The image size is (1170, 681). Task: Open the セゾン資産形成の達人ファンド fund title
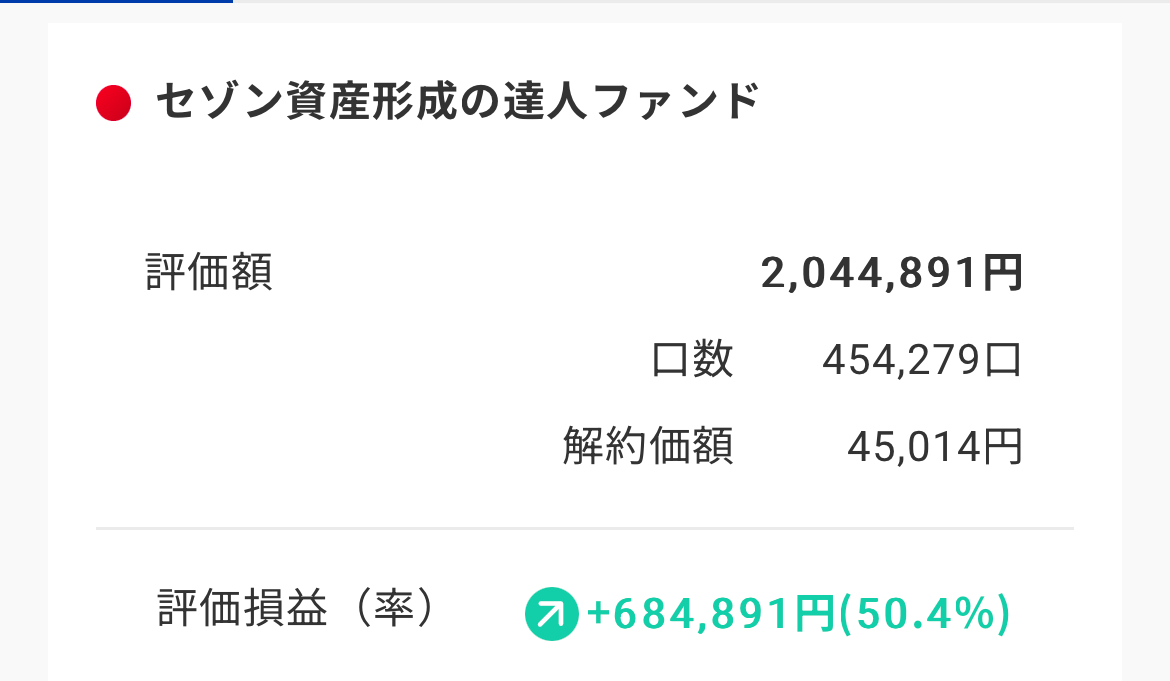[x=458, y=102]
